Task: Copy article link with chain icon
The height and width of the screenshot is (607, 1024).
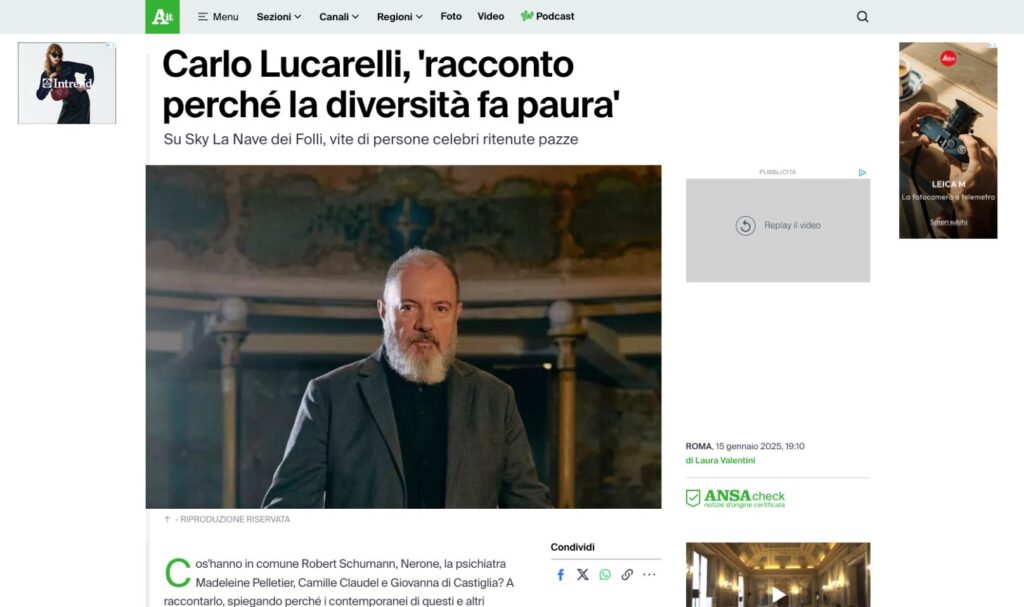Action: pos(627,574)
